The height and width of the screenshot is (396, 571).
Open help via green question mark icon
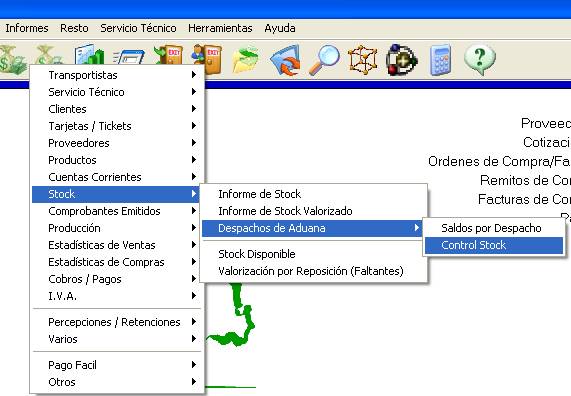(x=480, y=59)
